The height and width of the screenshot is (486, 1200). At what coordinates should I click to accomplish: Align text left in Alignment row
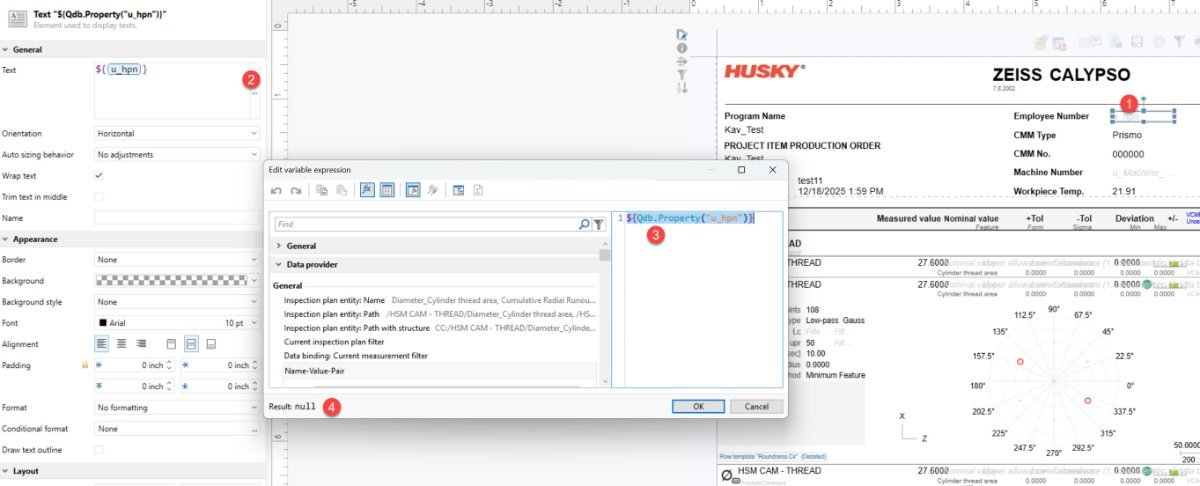[102, 344]
